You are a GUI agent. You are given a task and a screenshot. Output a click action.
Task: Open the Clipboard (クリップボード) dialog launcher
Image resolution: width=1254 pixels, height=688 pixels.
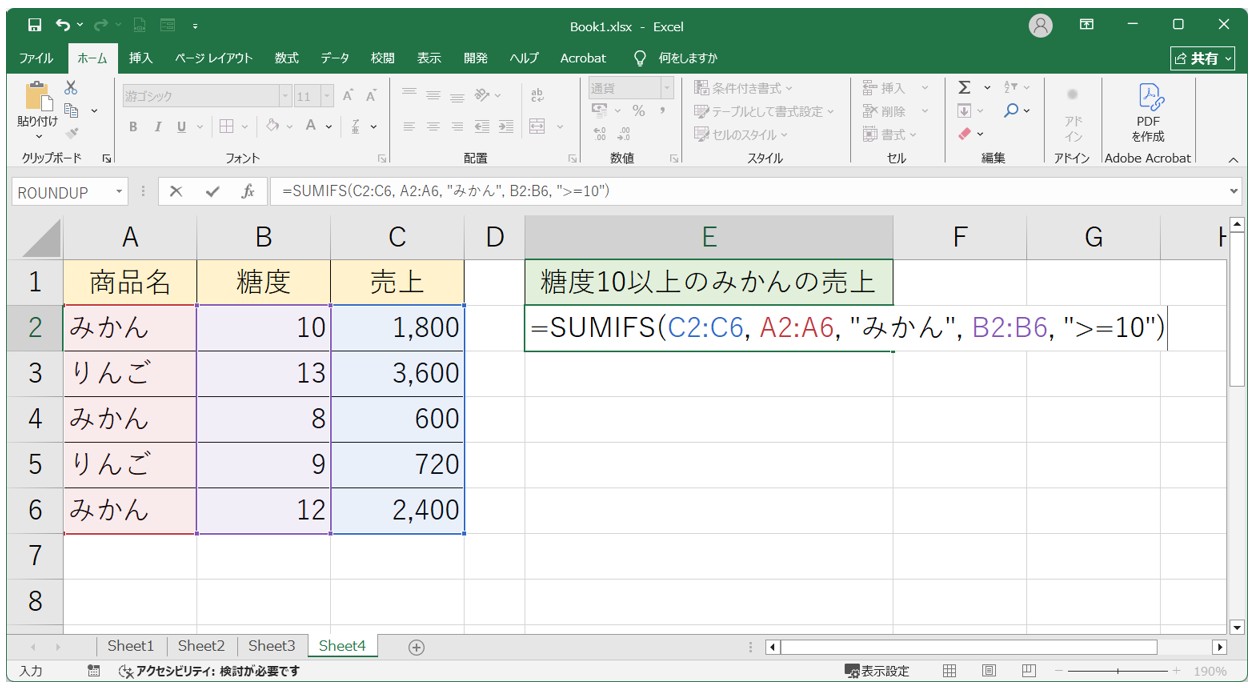click(x=107, y=159)
